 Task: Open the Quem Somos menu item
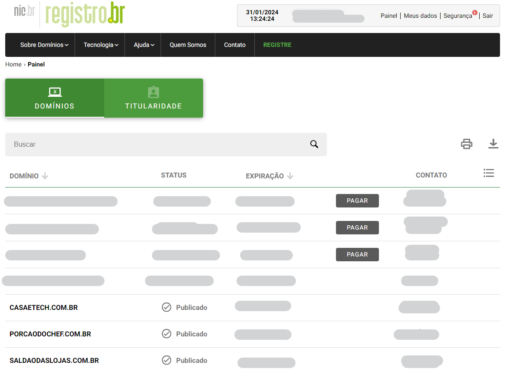point(188,45)
